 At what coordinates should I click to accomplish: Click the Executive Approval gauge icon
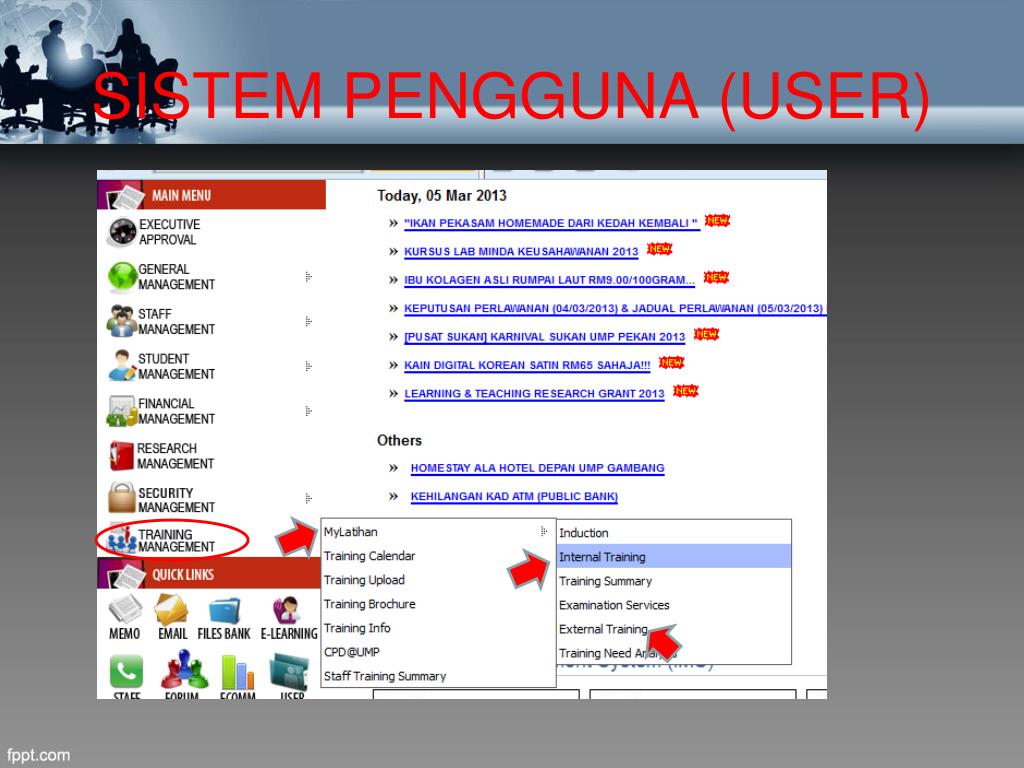pyautogui.click(x=122, y=232)
